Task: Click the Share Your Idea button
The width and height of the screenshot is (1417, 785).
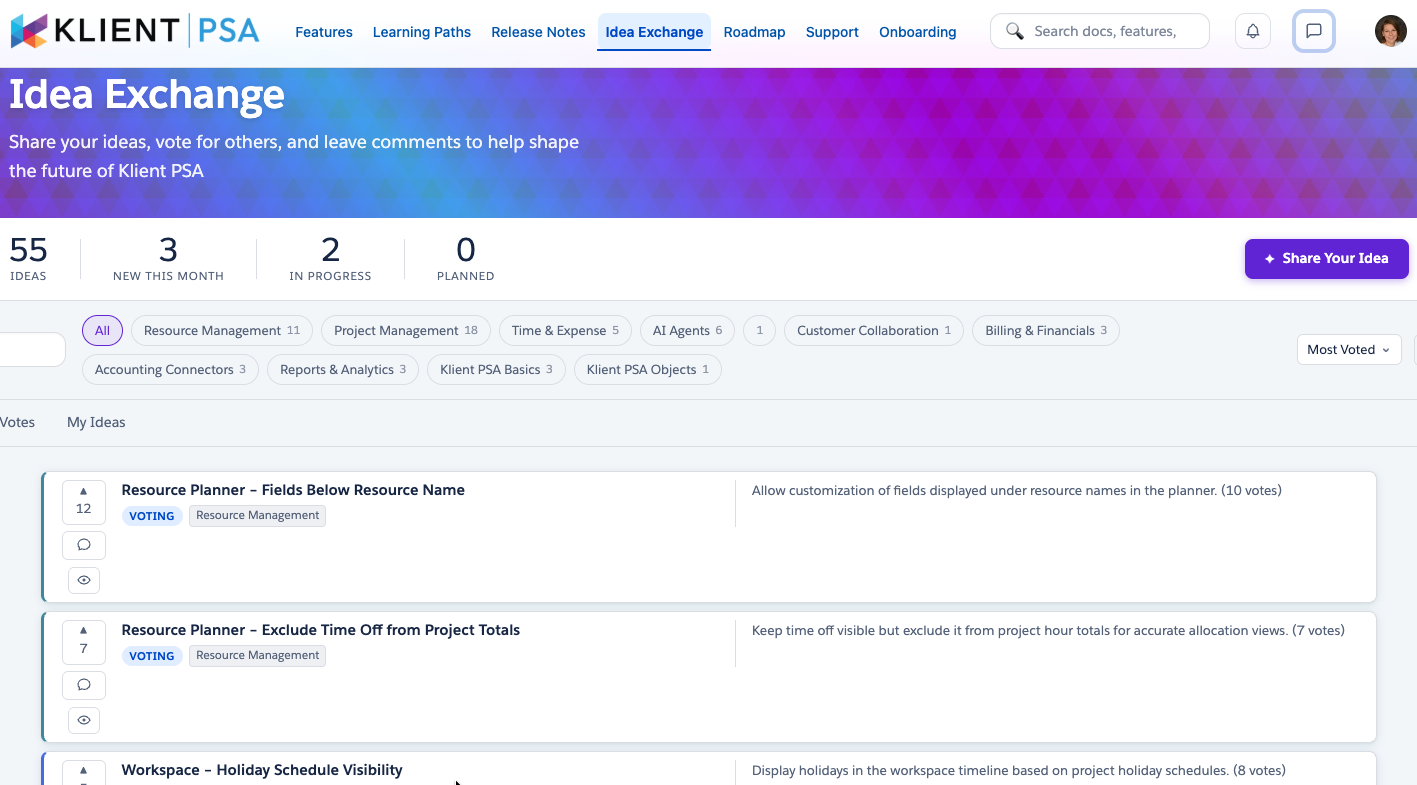Action: (x=1326, y=258)
